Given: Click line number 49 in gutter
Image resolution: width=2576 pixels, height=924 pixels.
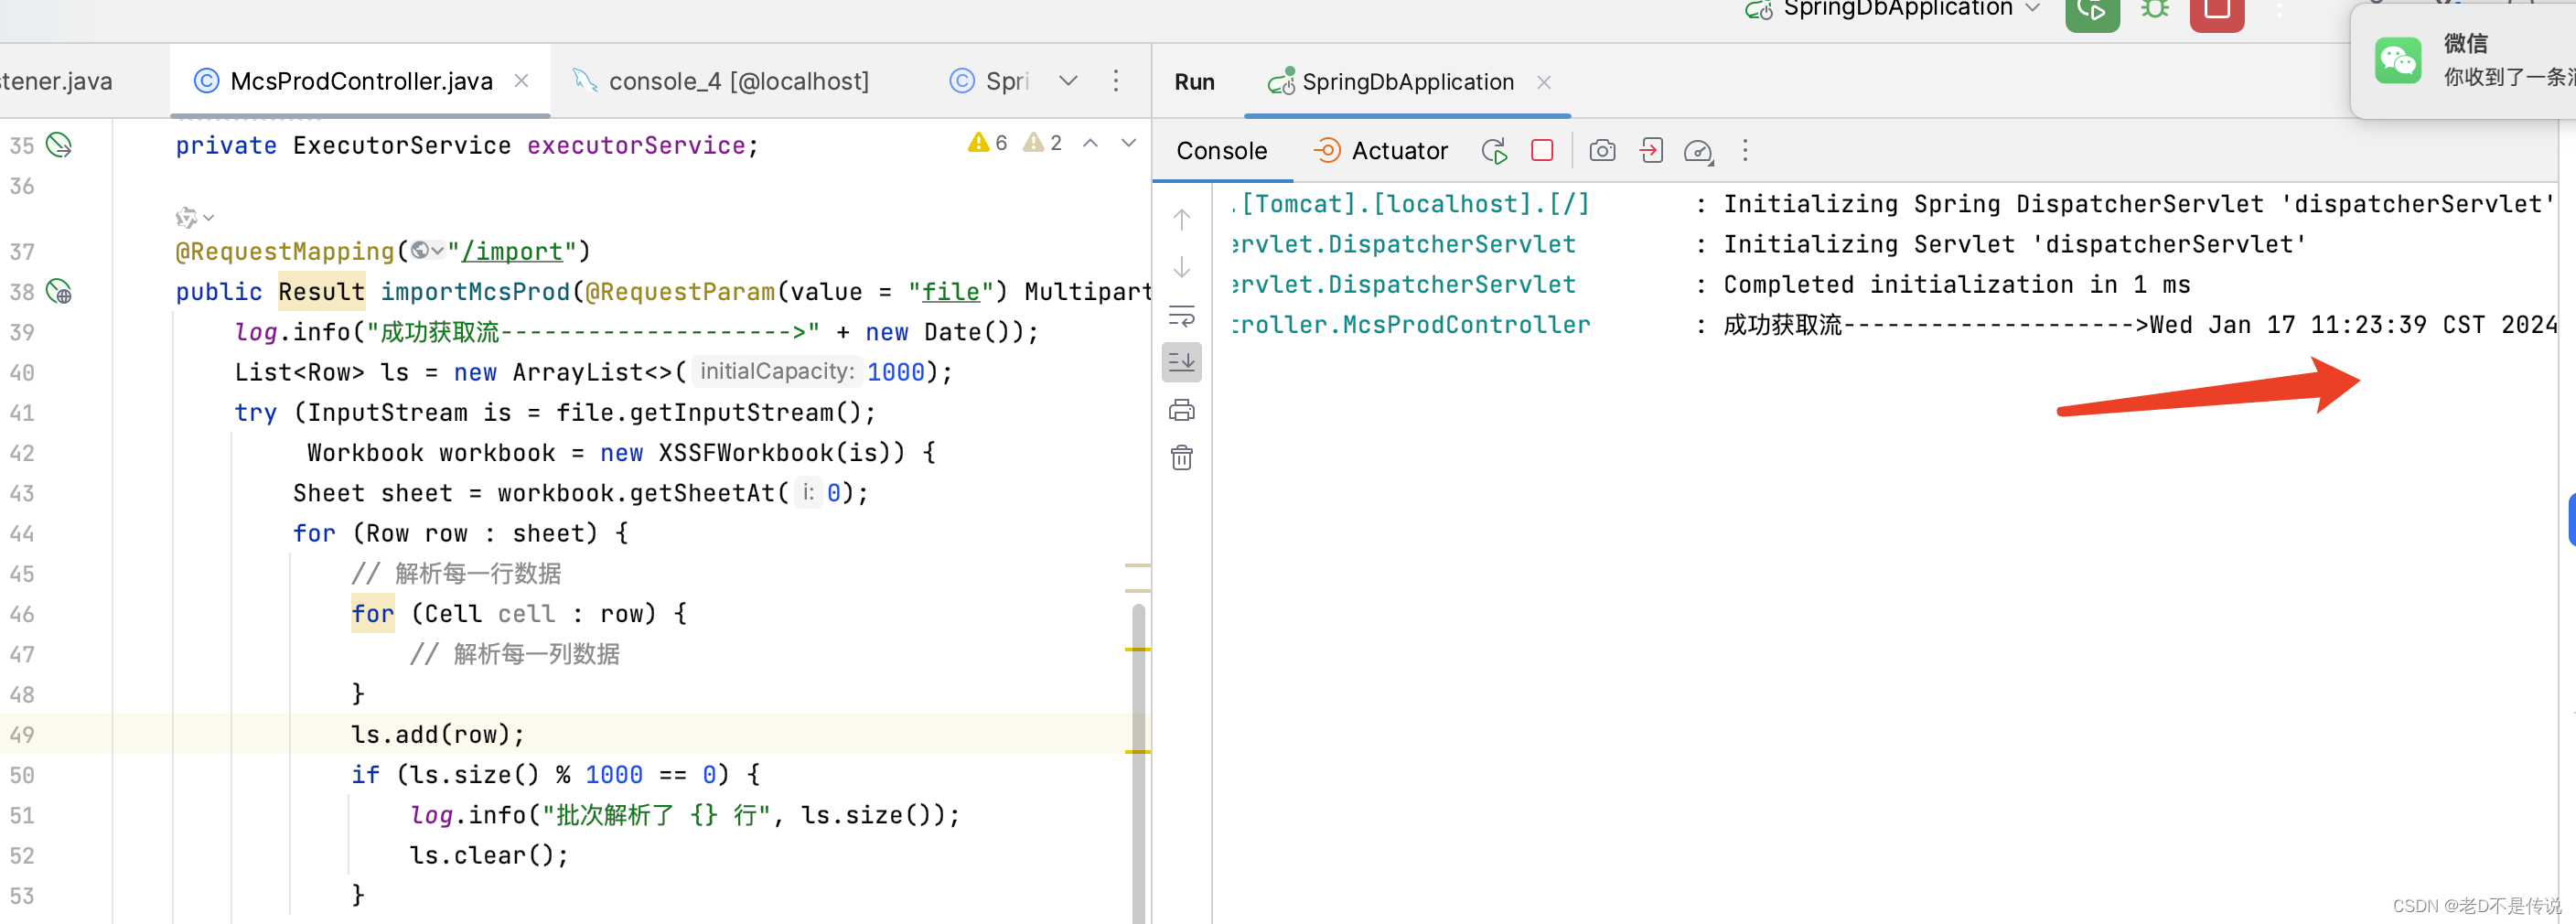Looking at the screenshot, I should (22, 735).
